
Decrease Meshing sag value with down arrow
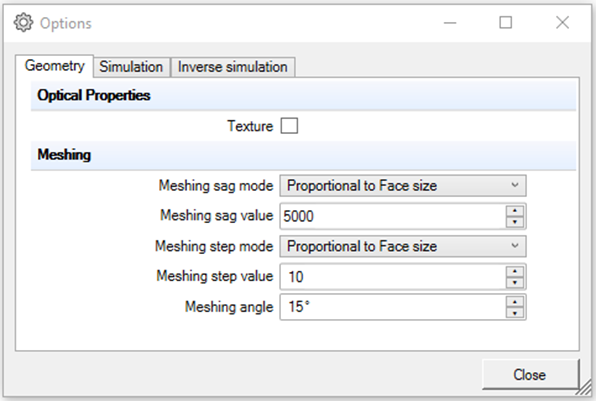[515, 222]
